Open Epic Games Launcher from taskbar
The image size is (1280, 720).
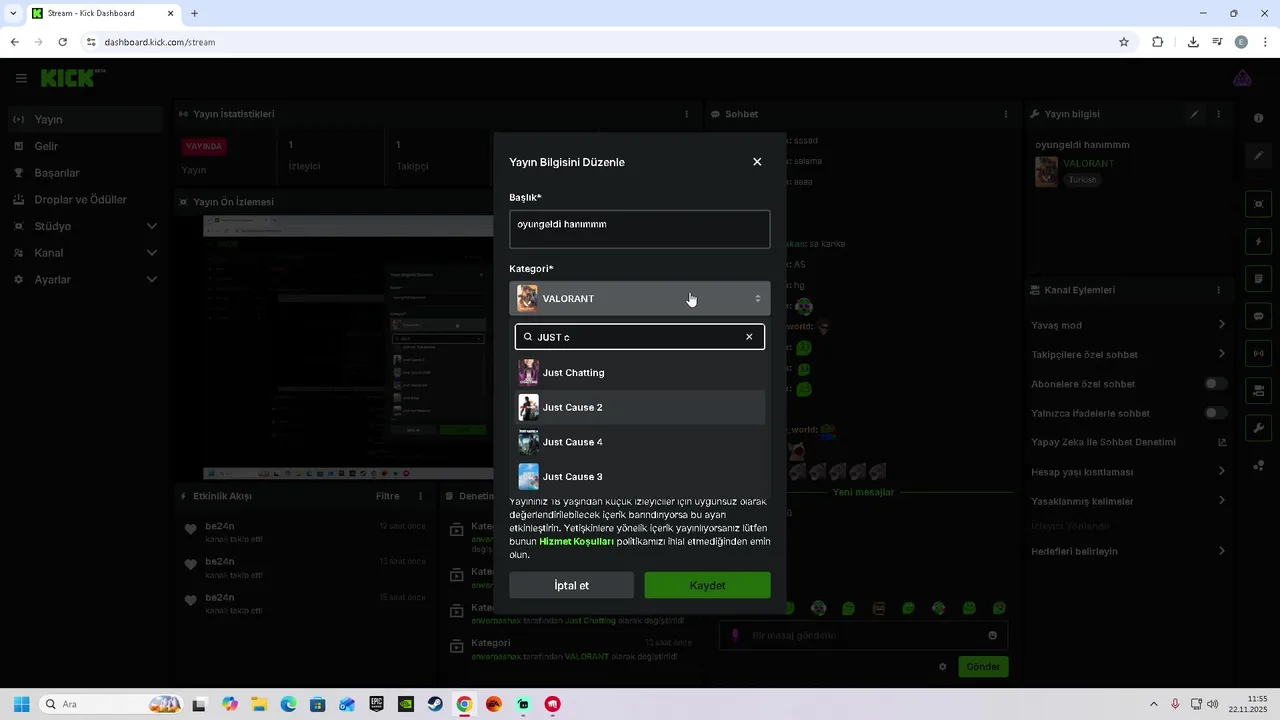coord(376,704)
